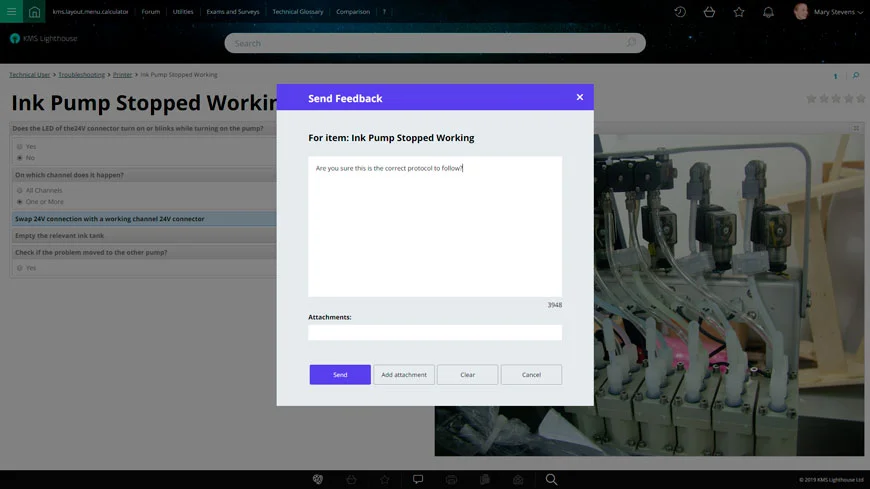This screenshot has height=489, width=870.
Task: Click 'Check if the problem moved' question
Action: click(144, 252)
